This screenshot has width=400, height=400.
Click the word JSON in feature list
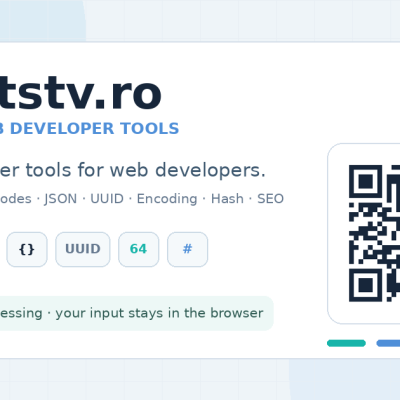61,199
